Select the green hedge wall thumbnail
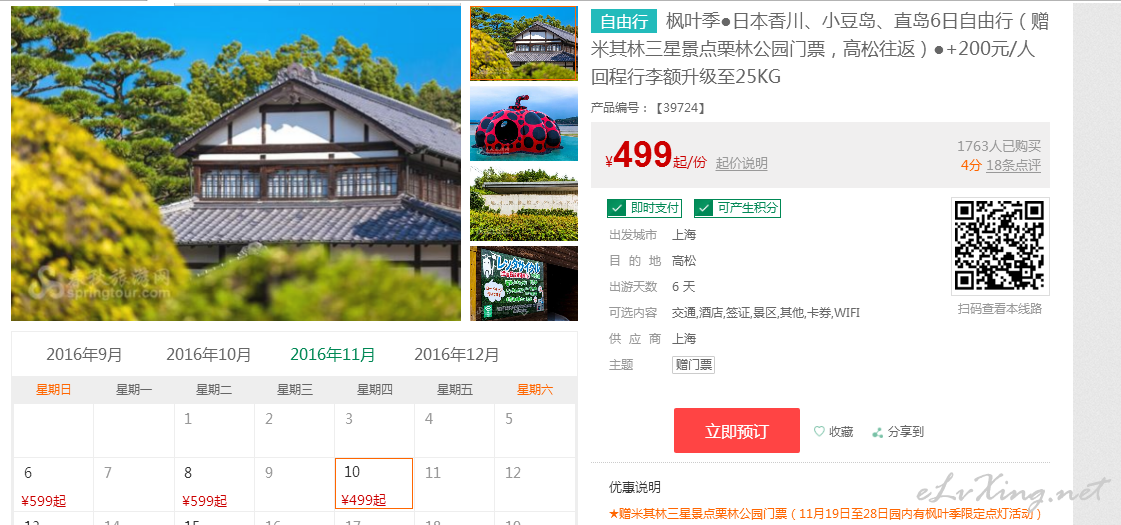This screenshot has width=1121, height=525. [x=523, y=204]
